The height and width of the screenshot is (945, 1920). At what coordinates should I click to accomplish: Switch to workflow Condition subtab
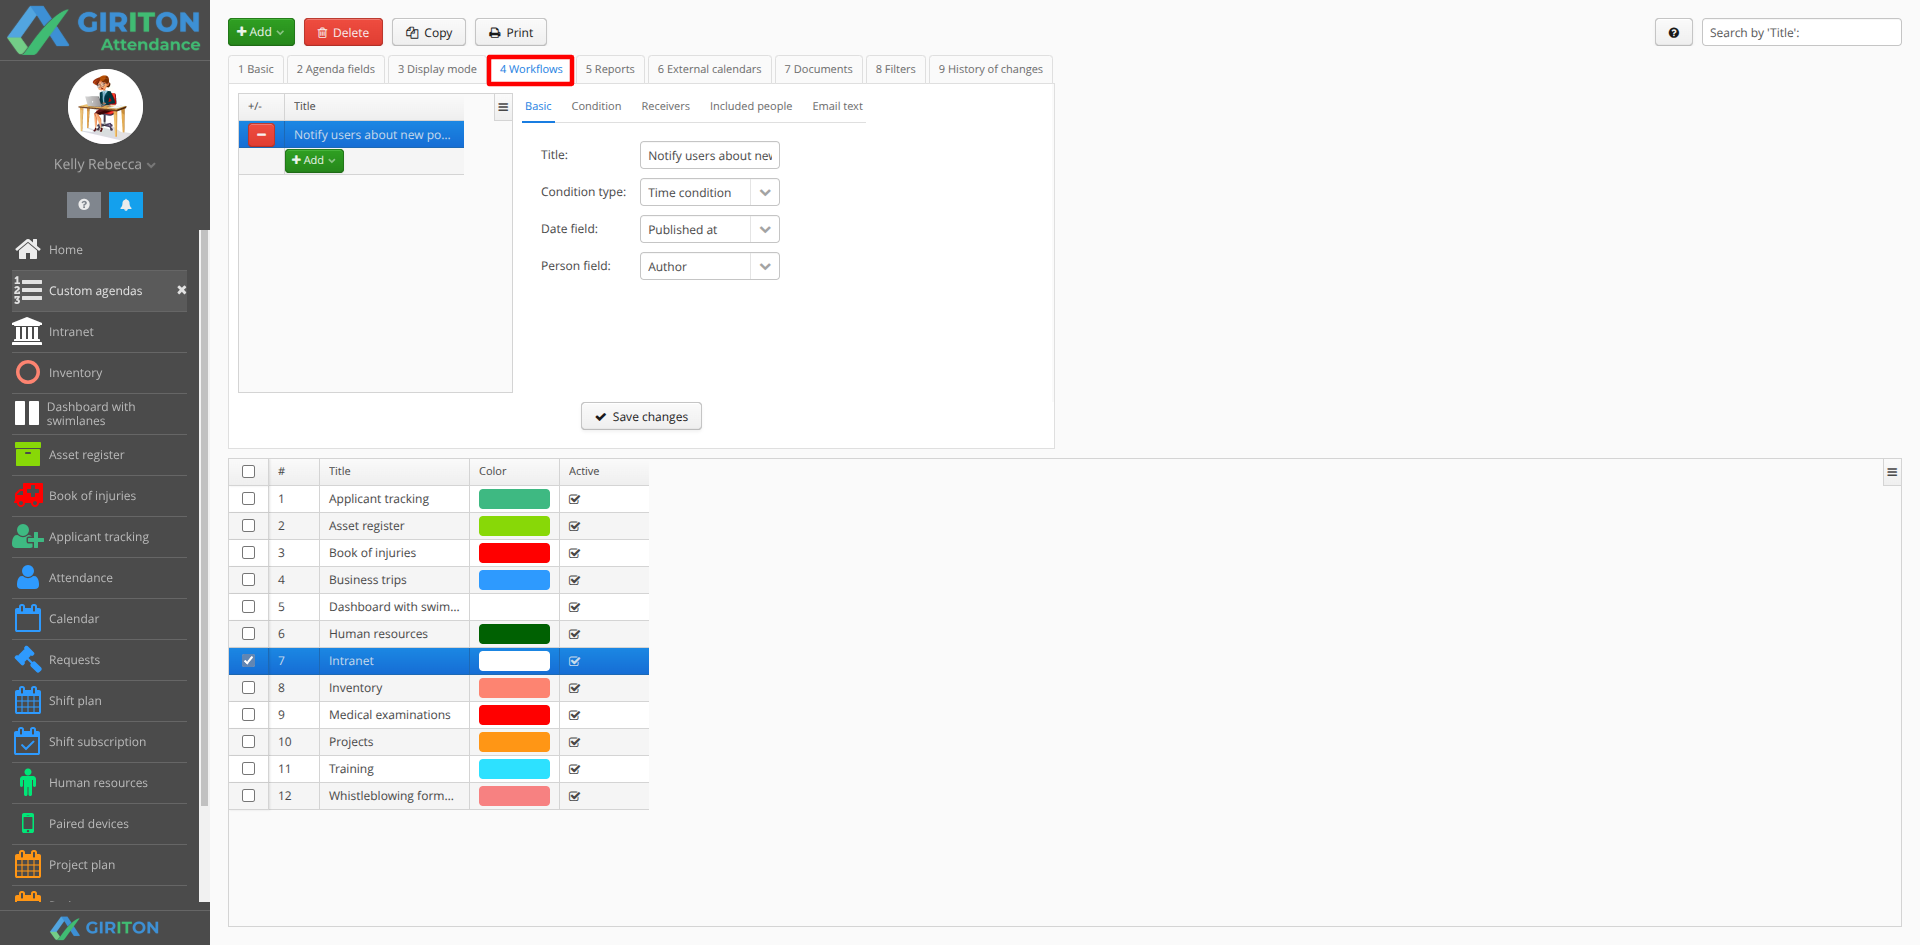click(596, 106)
